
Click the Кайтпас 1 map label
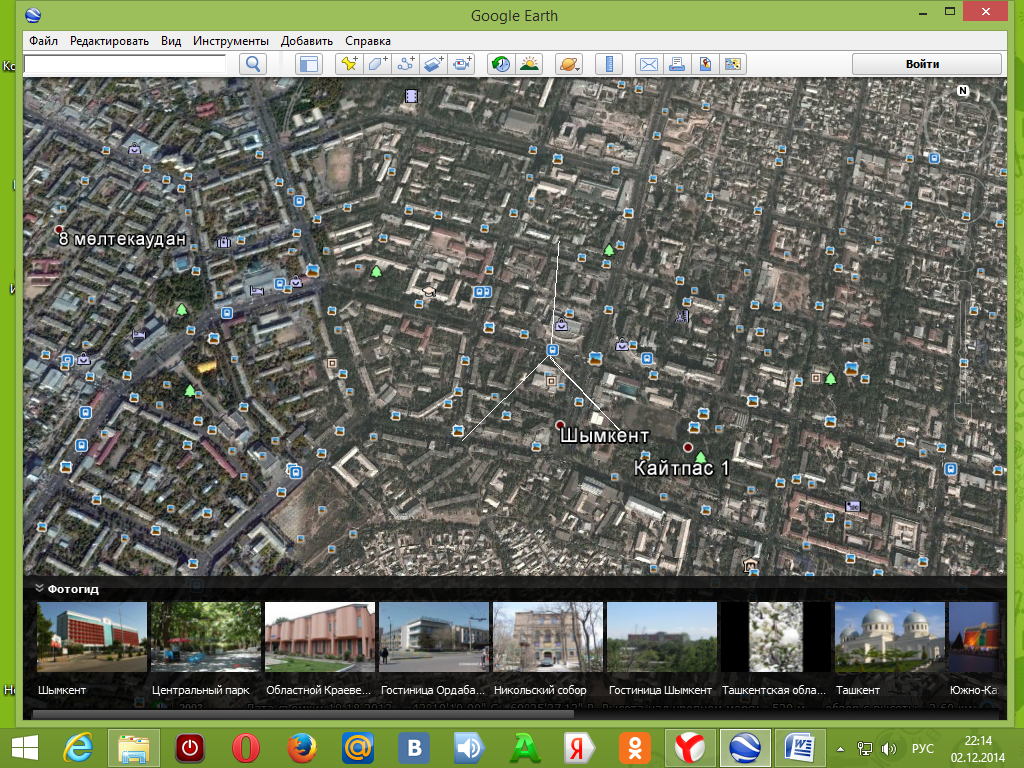tap(681, 468)
